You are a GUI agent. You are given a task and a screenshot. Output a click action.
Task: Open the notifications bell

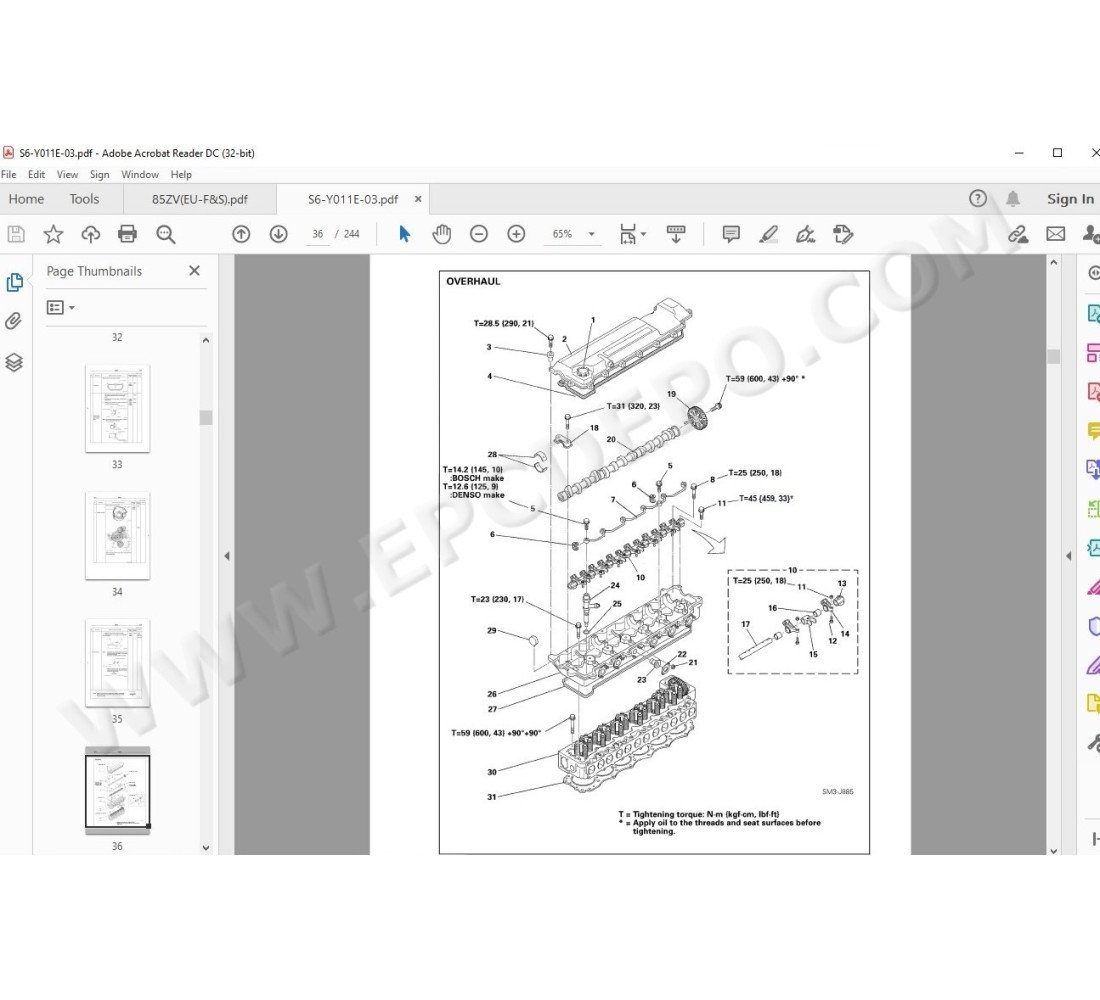point(1013,199)
